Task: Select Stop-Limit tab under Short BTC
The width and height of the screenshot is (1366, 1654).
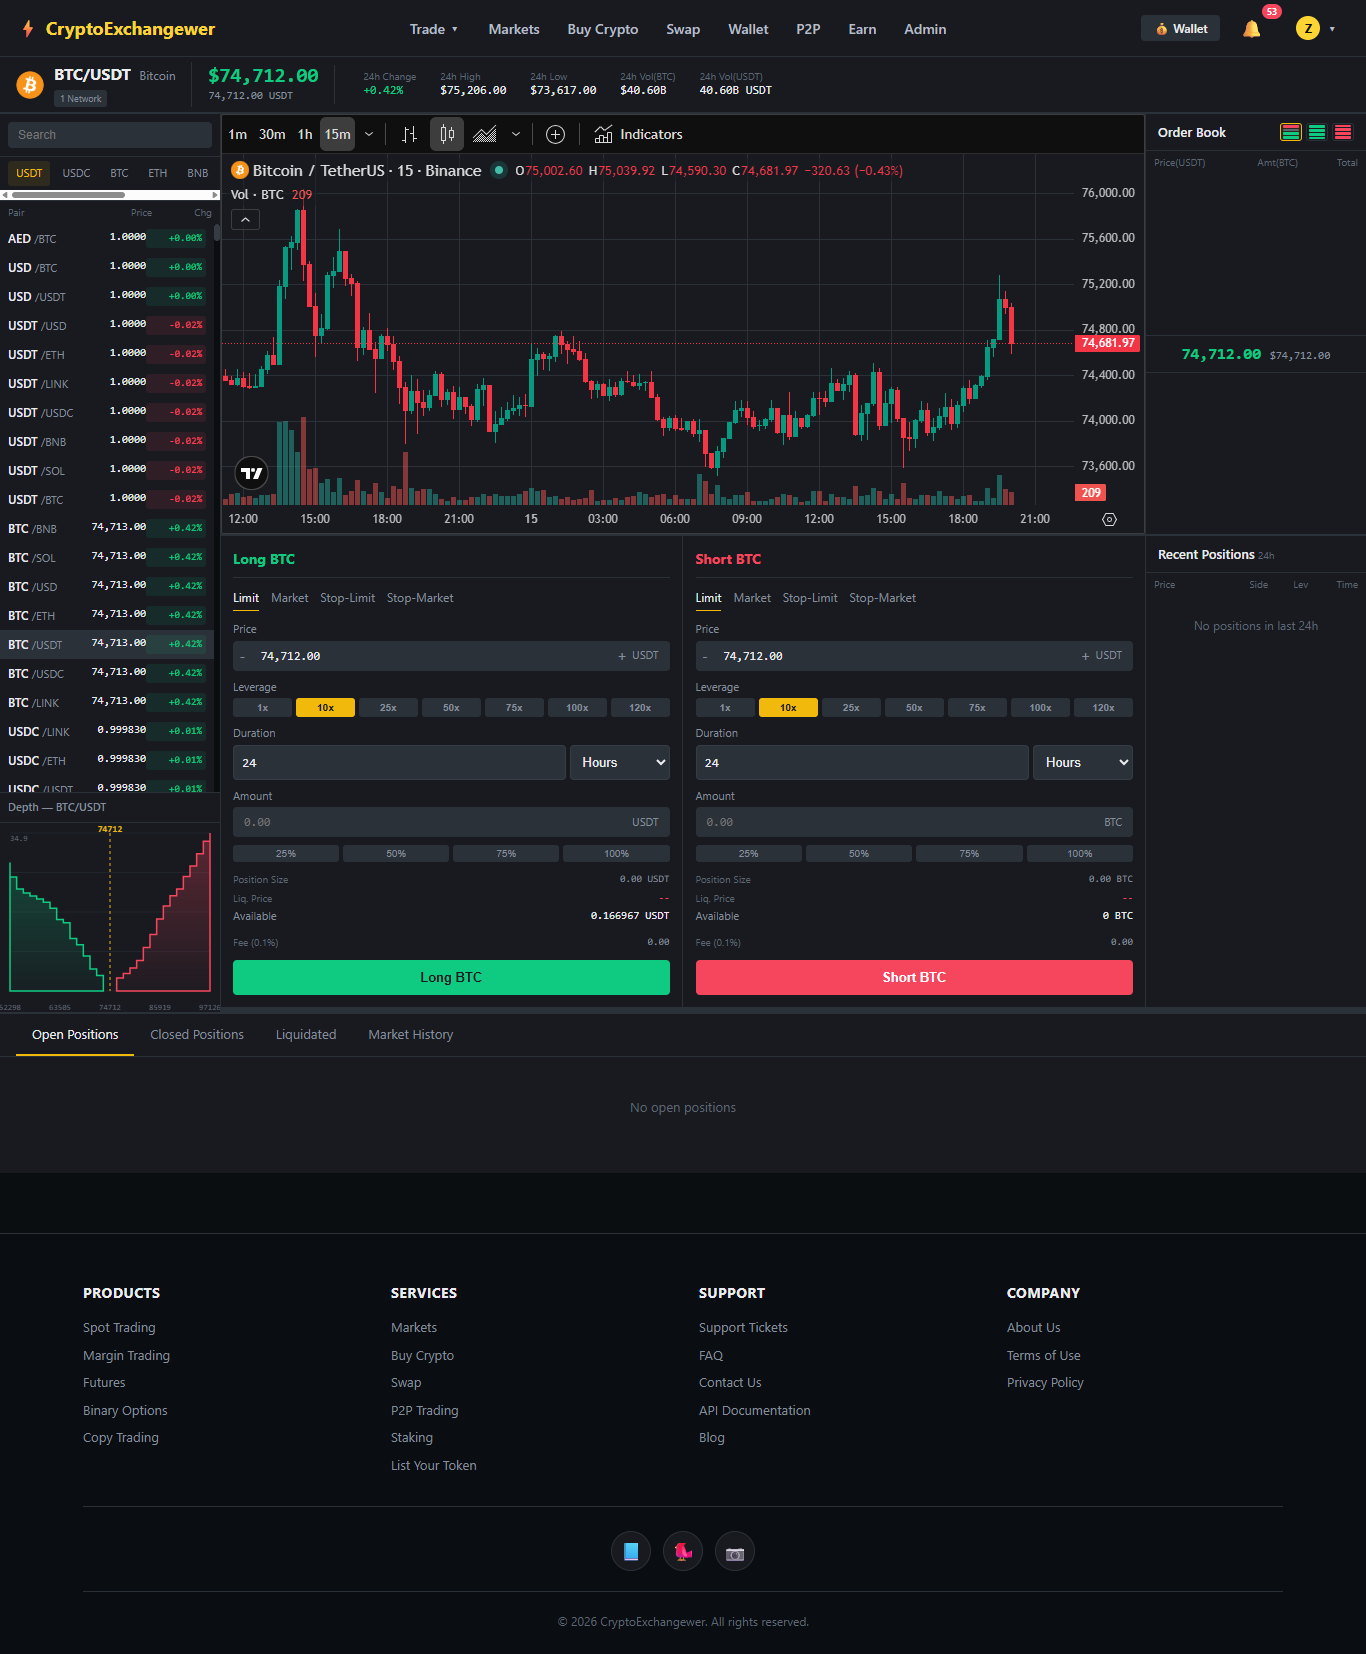Action: click(810, 598)
